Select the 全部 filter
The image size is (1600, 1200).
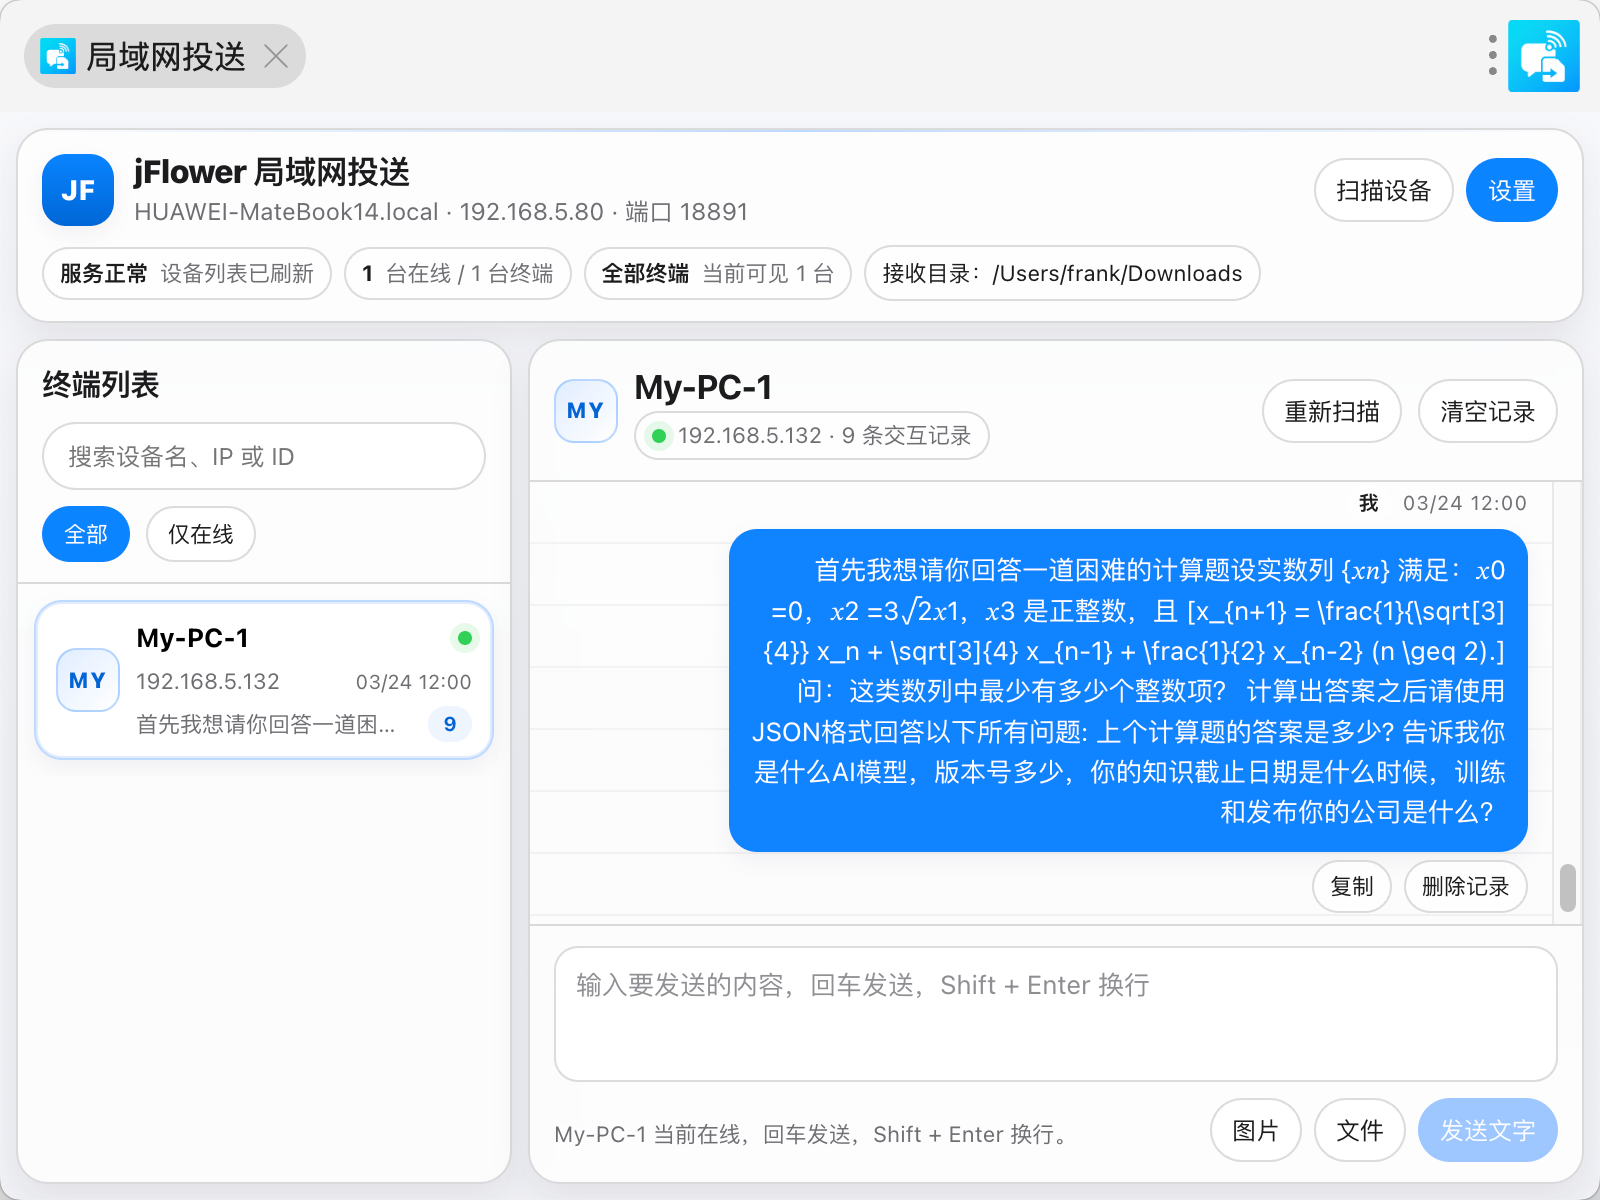point(86,534)
